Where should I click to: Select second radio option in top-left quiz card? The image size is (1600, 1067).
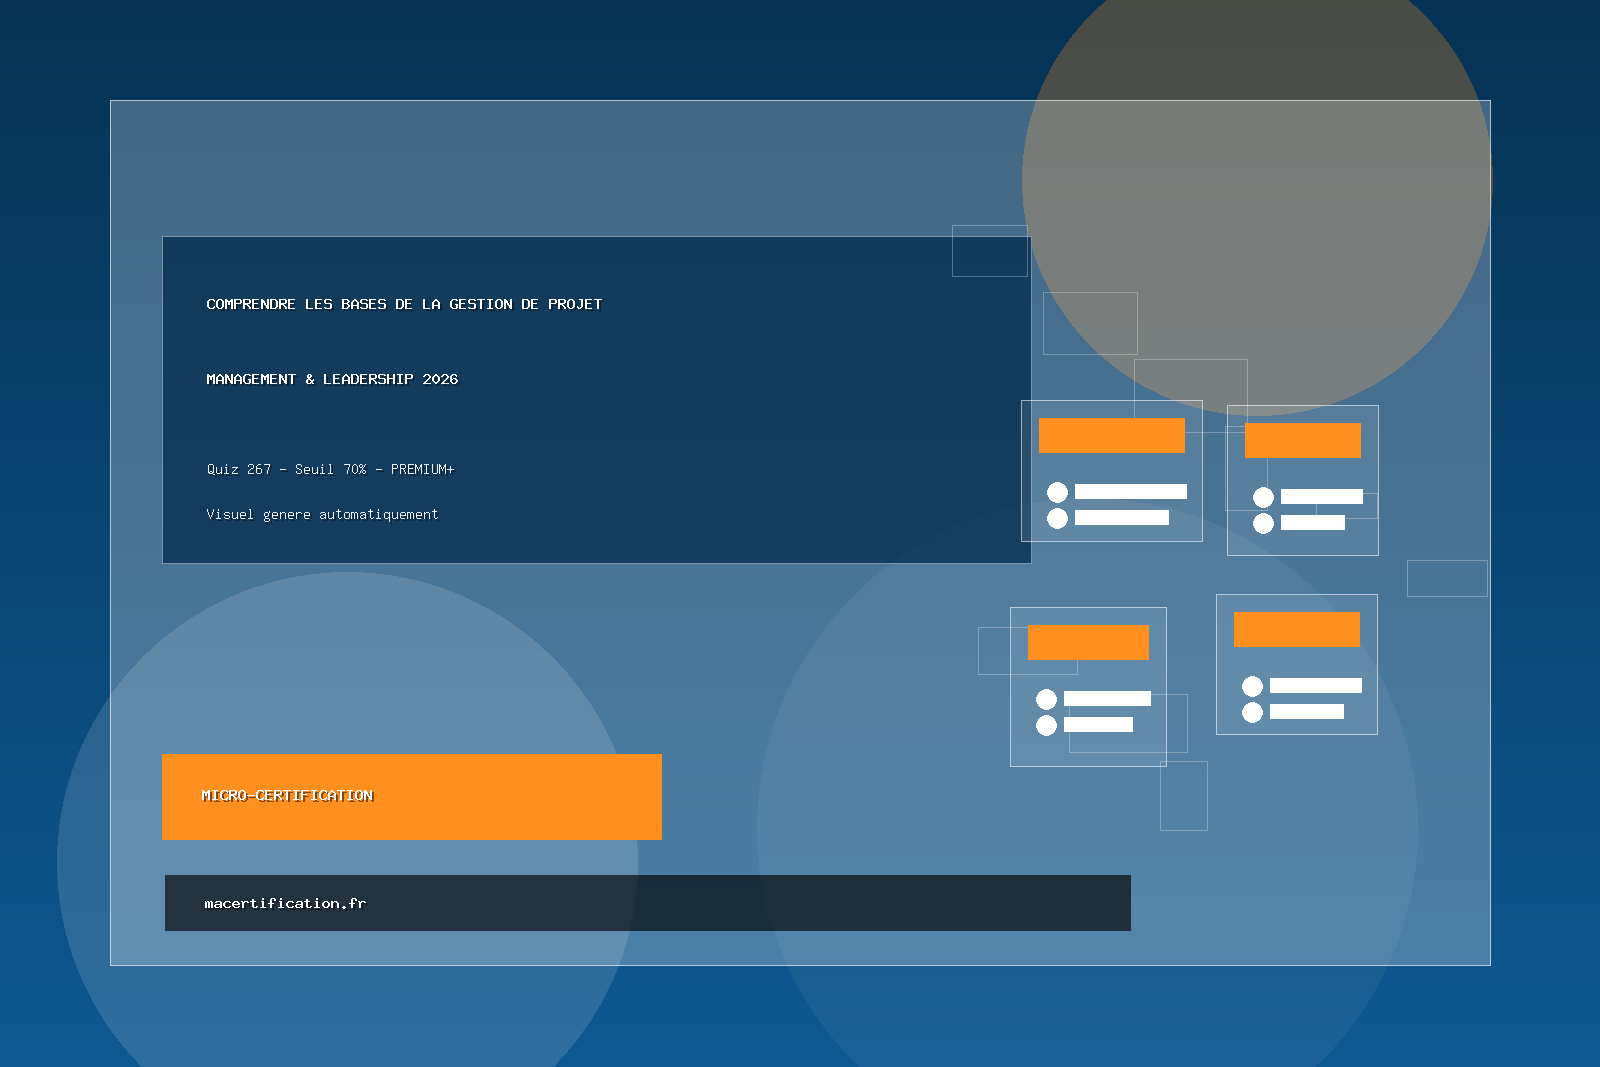coord(1057,518)
